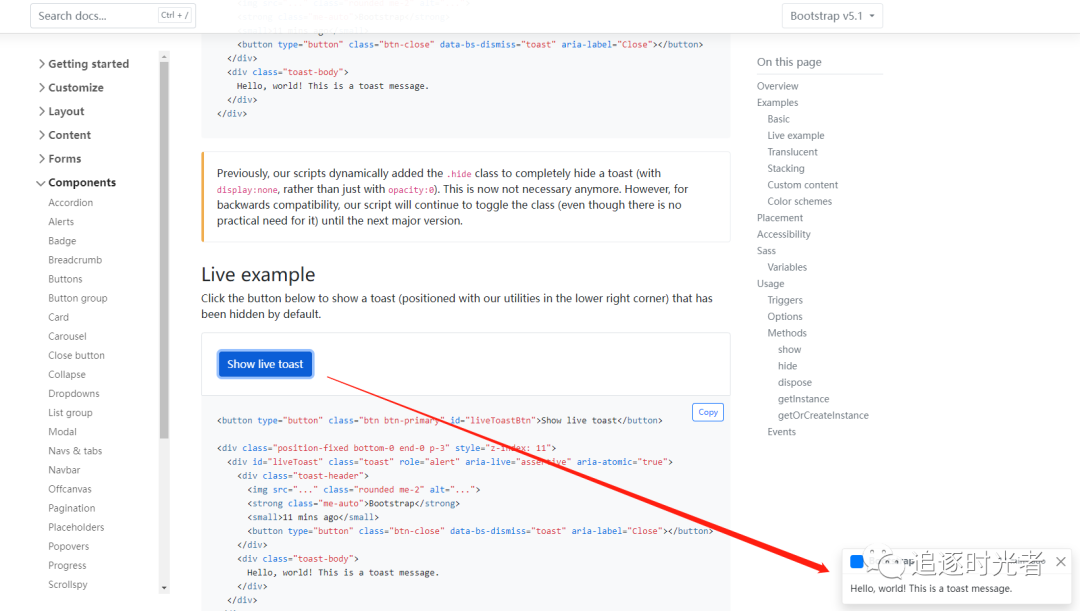Click the Ctrl + / shortcut badge
1080x611 pixels.
[x=174, y=16]
